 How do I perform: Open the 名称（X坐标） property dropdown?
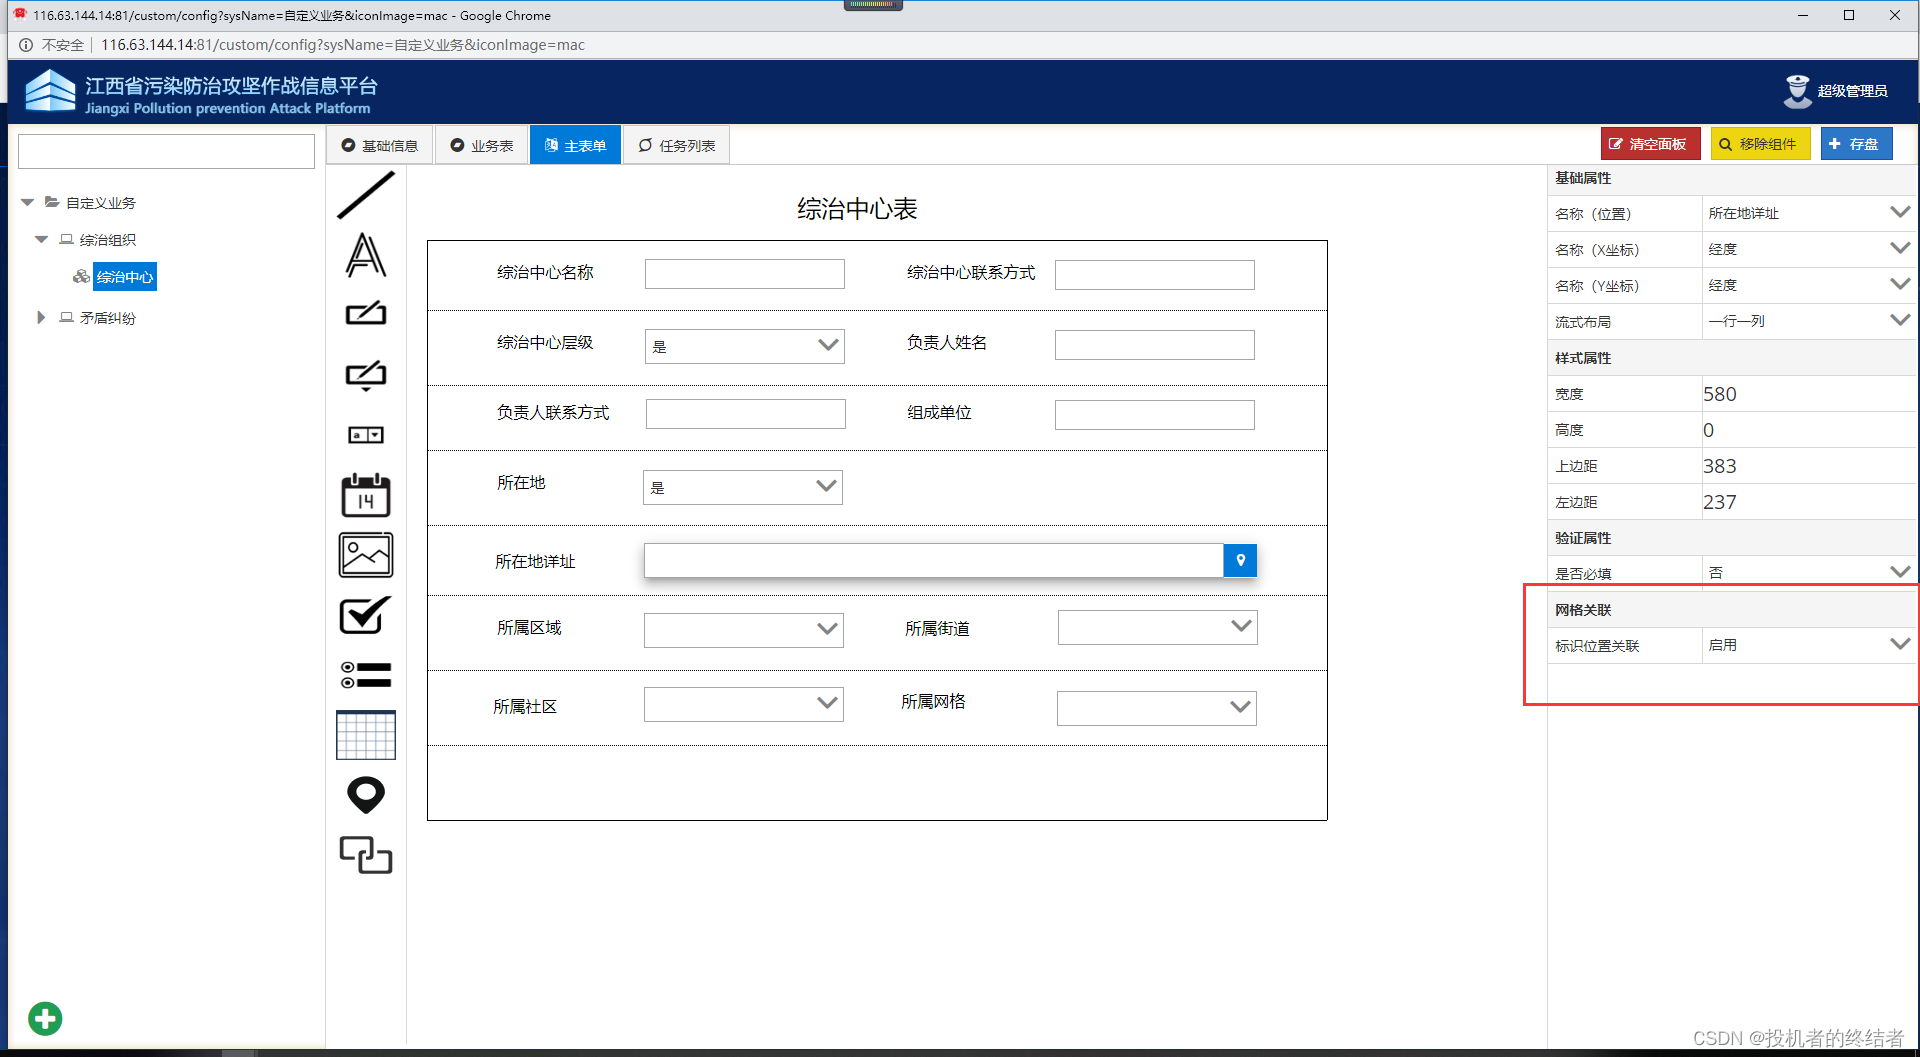point(1808,249)
